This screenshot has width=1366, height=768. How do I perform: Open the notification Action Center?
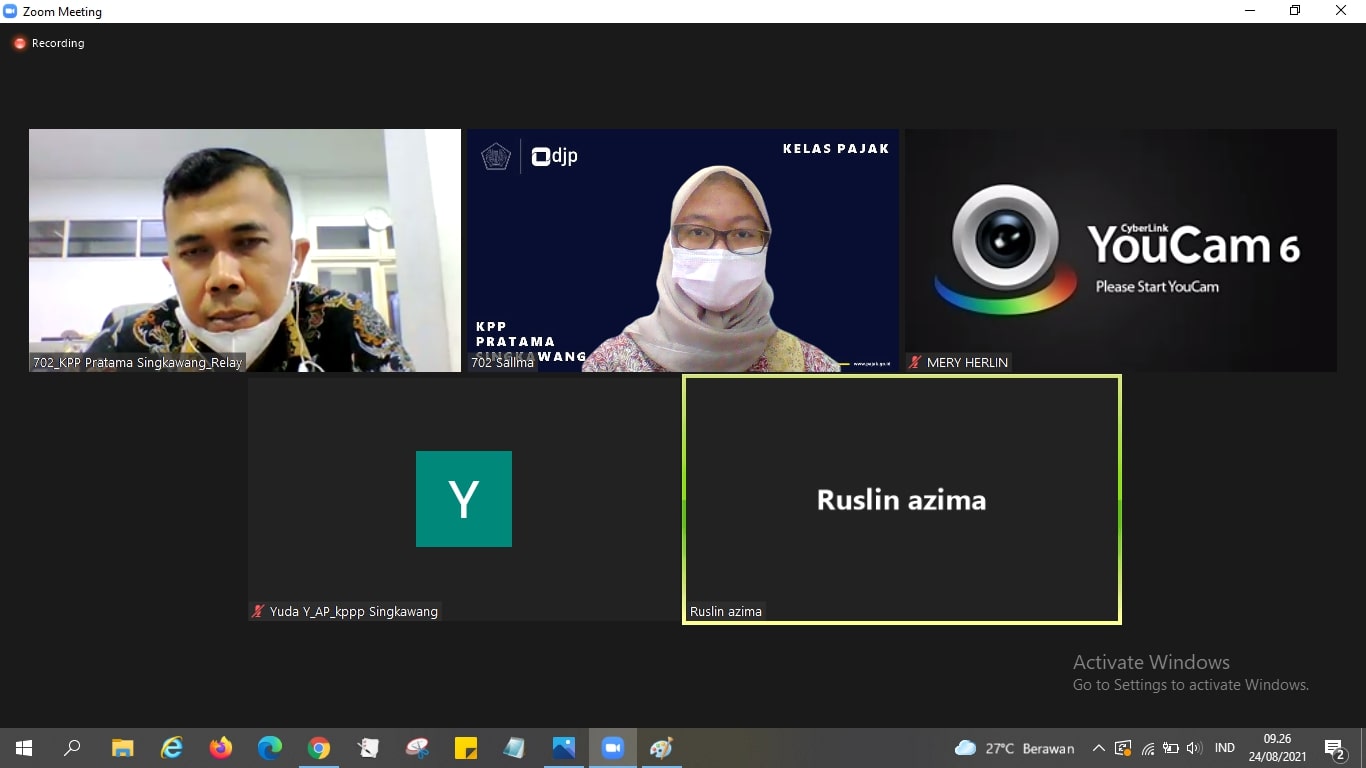(x=1335, y=748)
